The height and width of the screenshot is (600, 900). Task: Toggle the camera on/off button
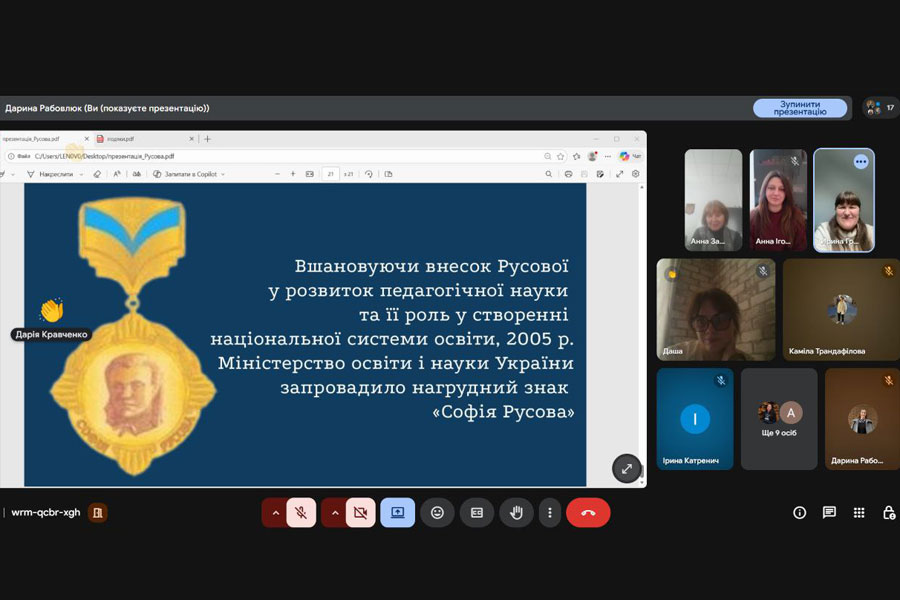click(x=360, y=512)
